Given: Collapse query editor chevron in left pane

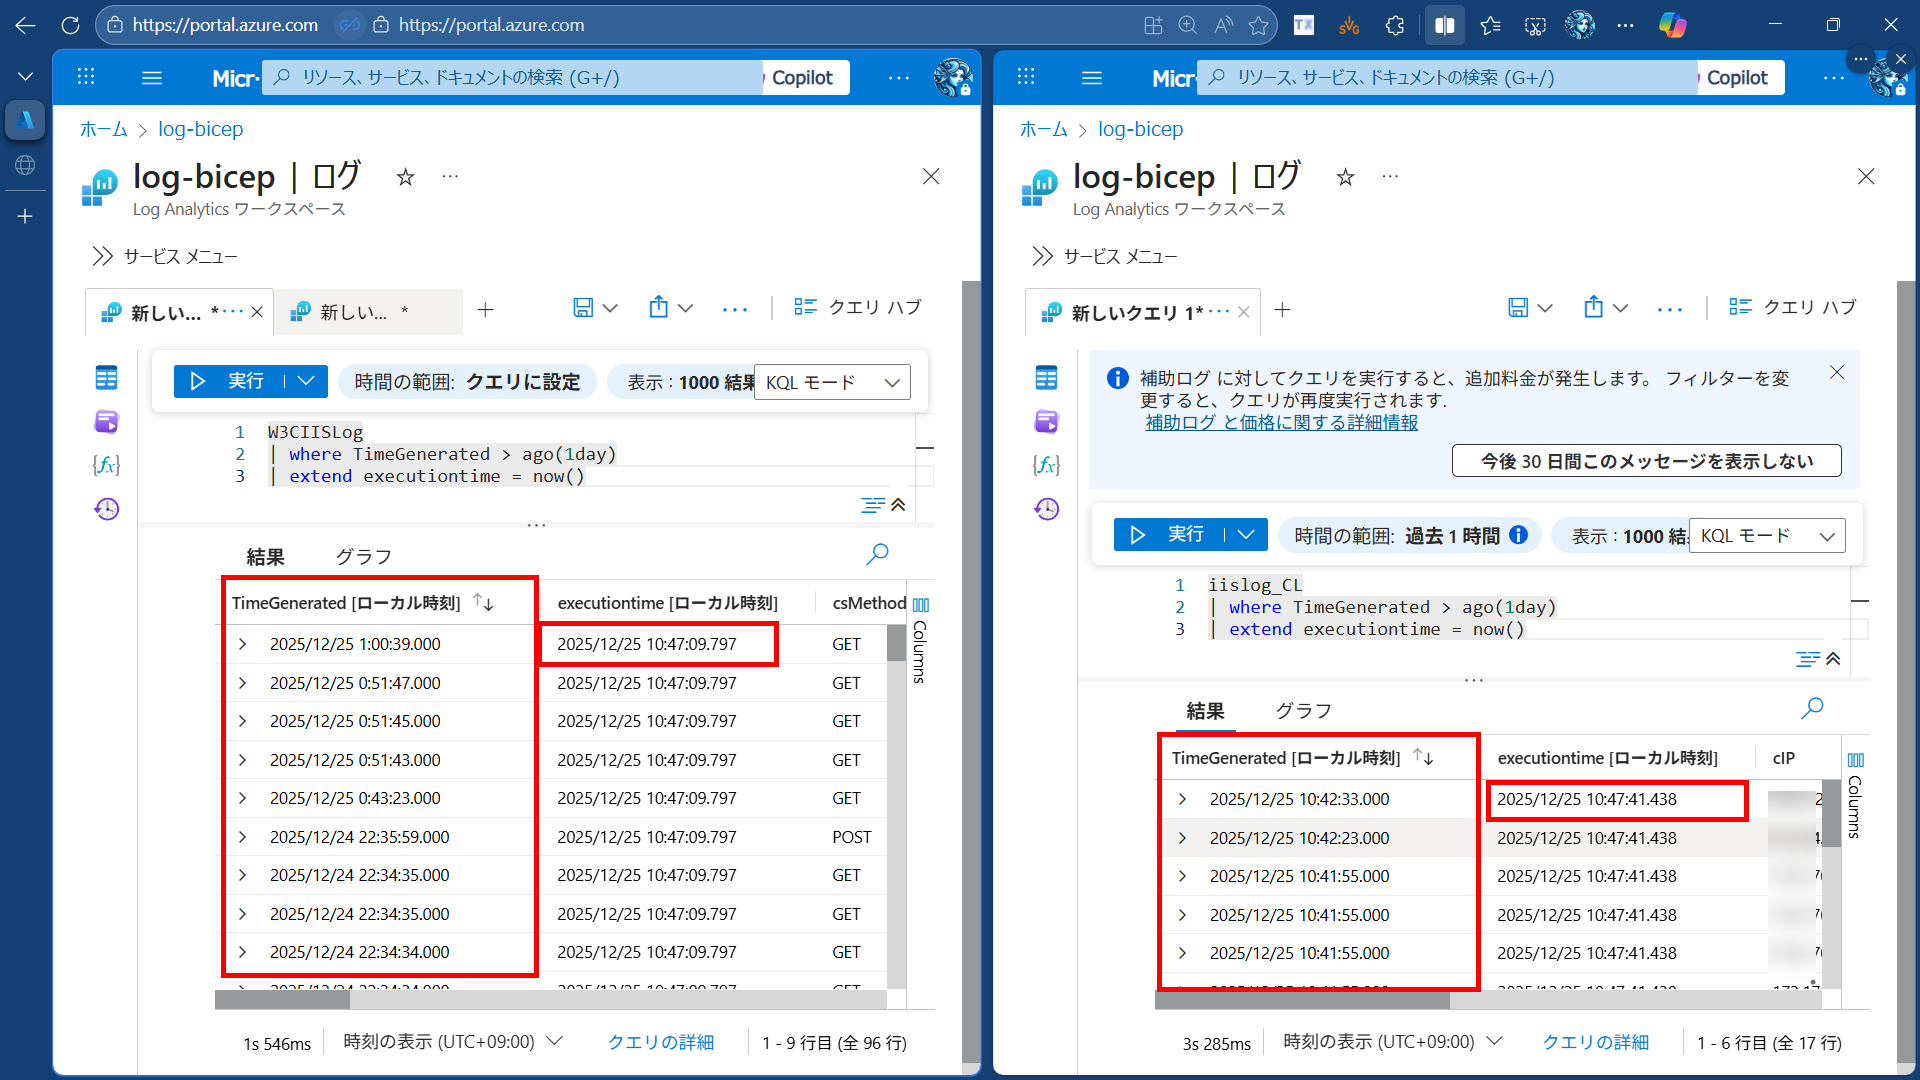Looking at the screenshot, I should coord(898,505).
